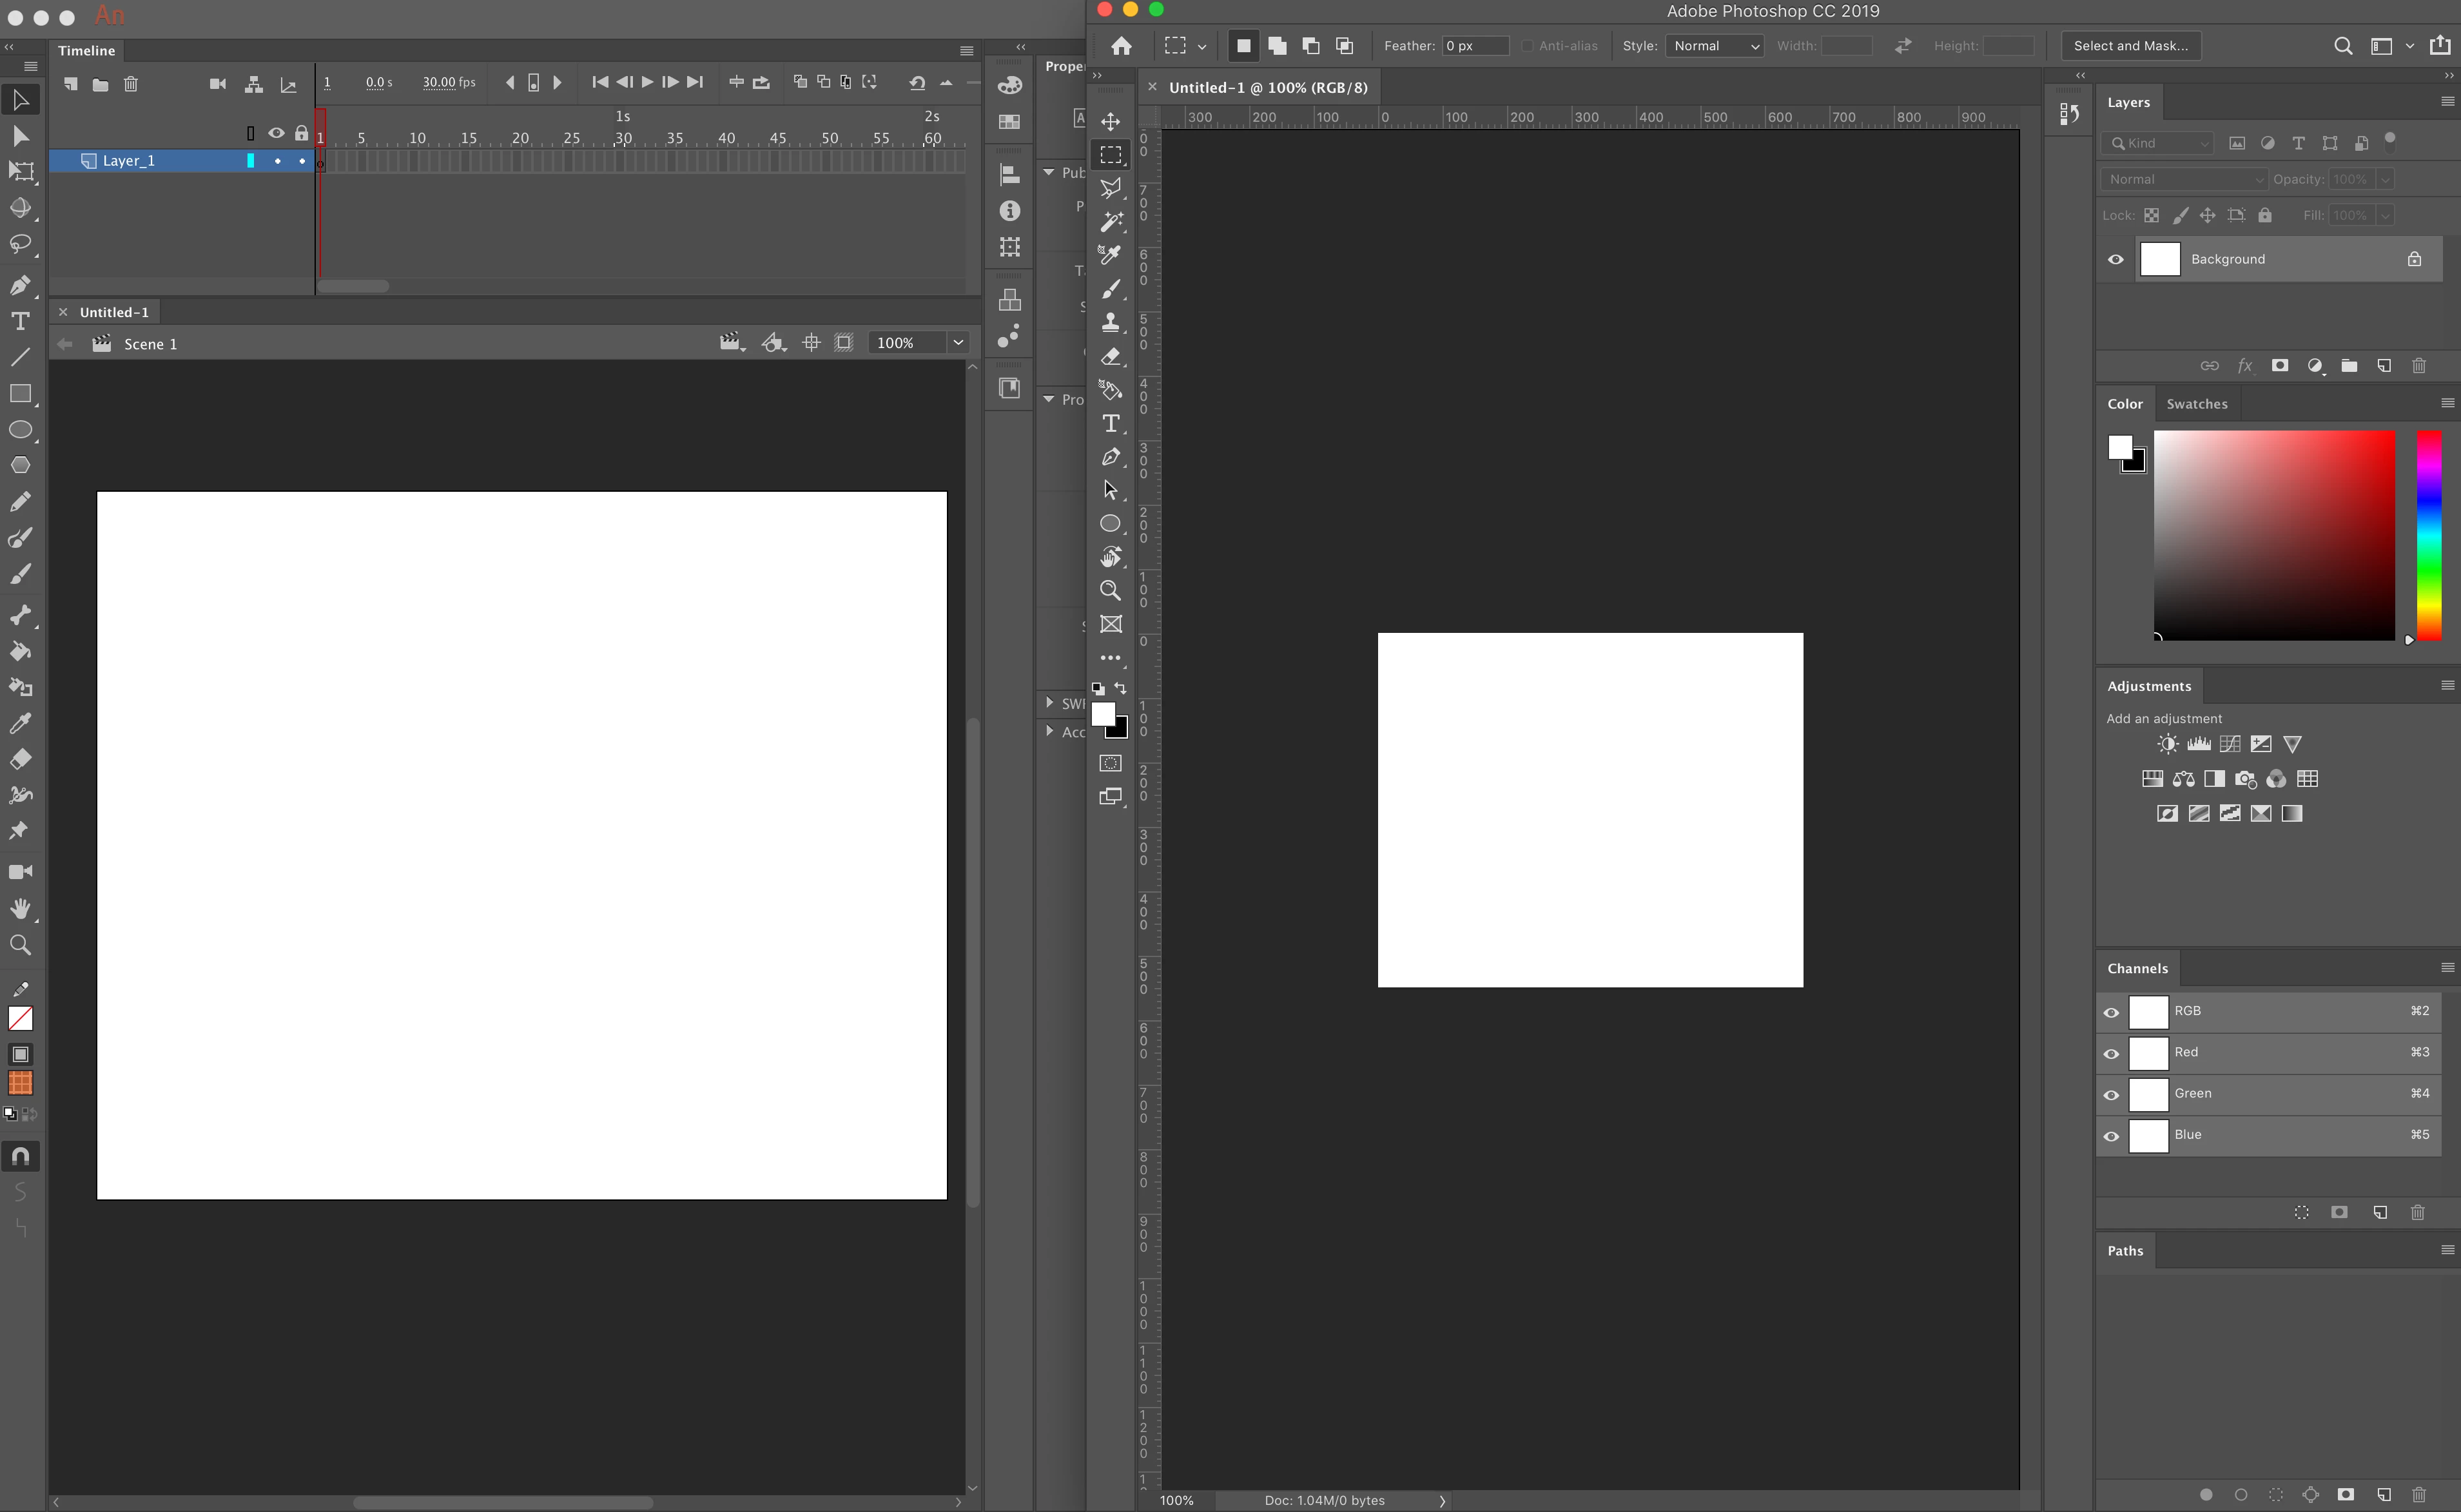Screen dimensions: 2461x1512
Task: Select the Photoshop Eraser tool
Action: (x=1110, y=356)
